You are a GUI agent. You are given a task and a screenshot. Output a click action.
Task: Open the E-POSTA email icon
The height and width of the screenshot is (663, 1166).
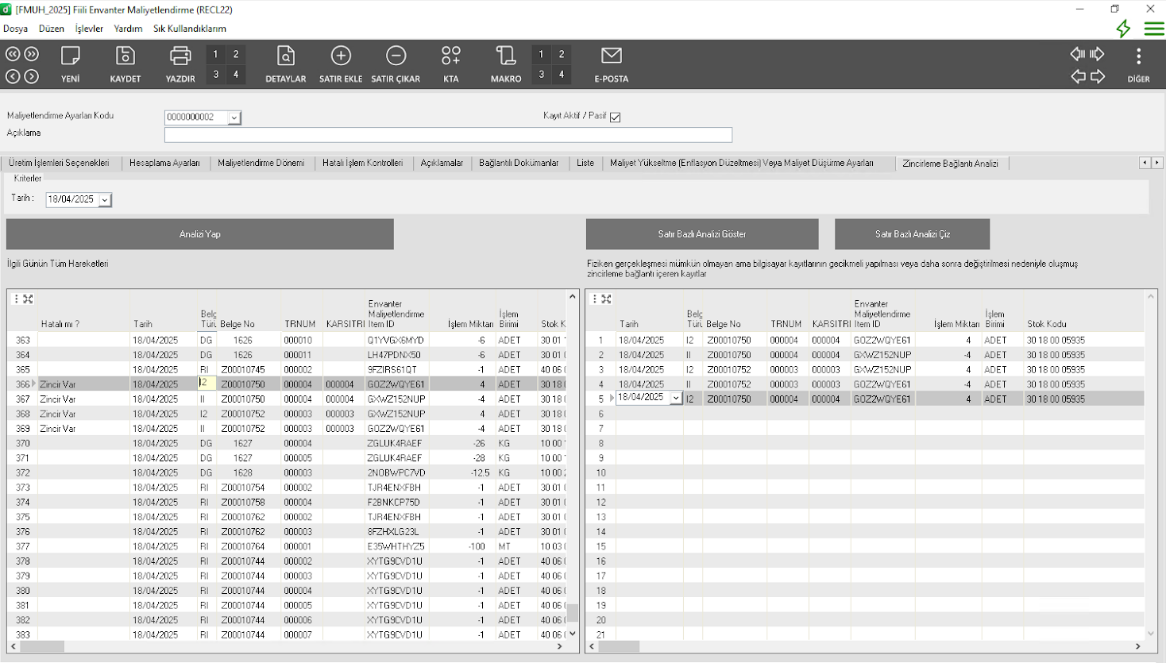click(611, 56)
